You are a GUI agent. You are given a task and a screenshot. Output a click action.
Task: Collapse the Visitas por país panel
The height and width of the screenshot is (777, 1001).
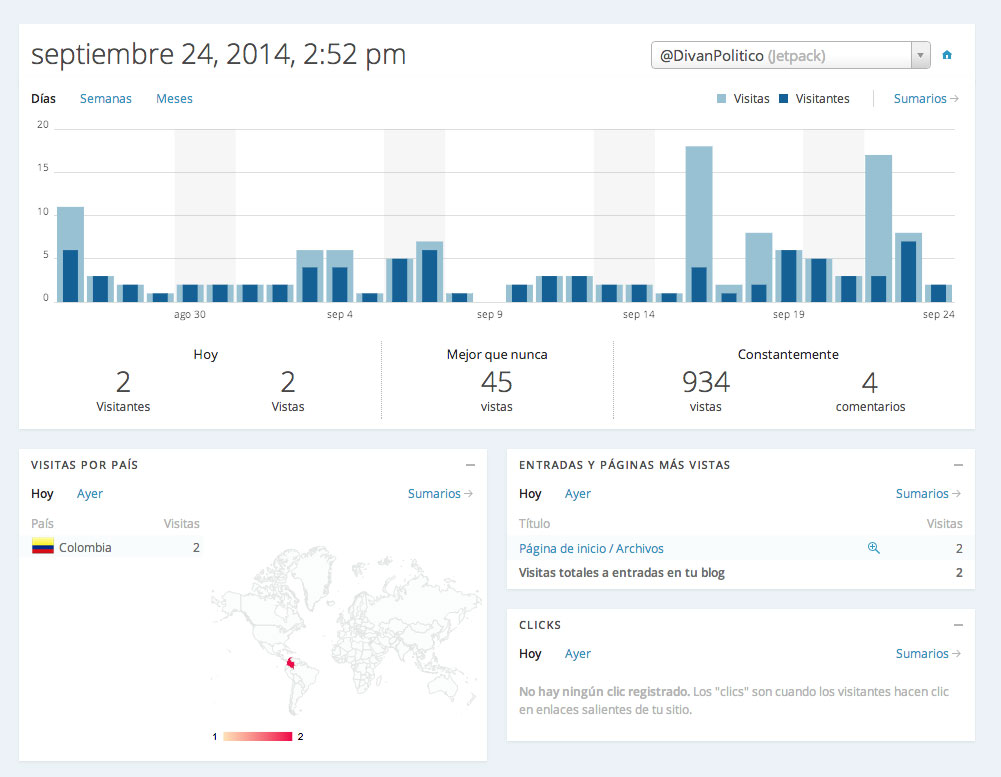point(470,465)
